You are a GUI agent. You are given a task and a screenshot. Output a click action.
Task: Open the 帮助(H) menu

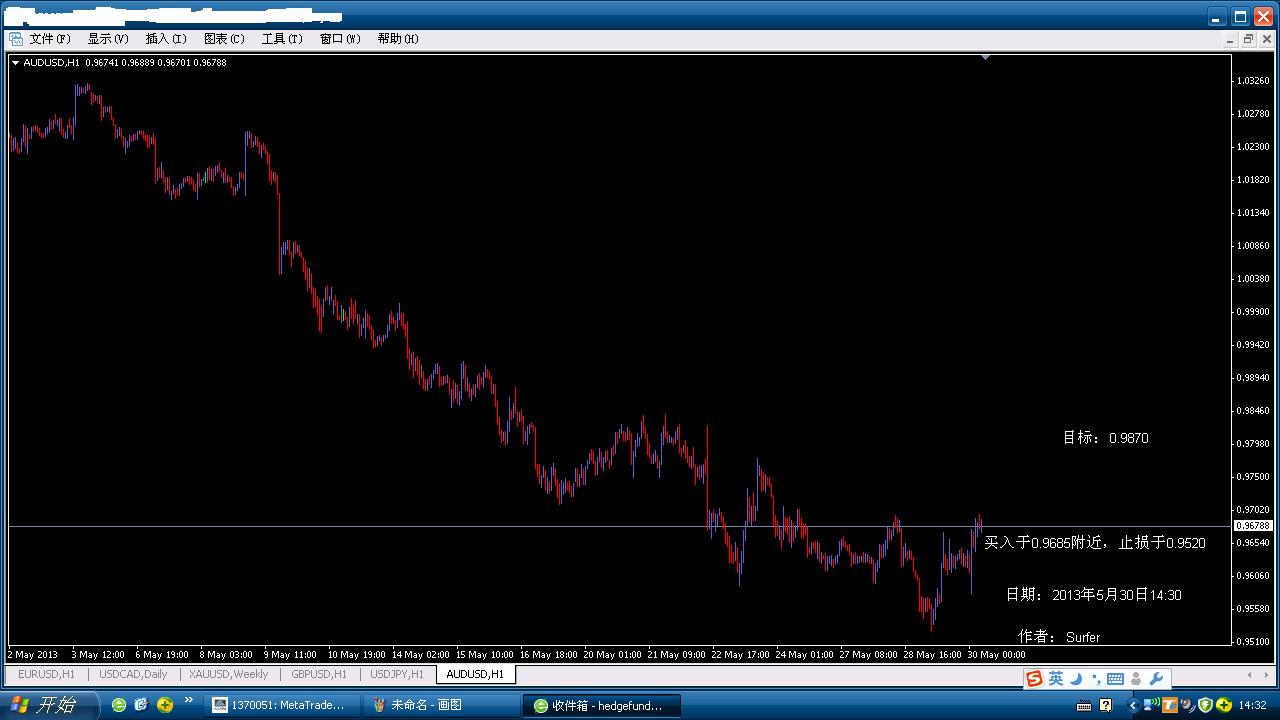point(398,39)
